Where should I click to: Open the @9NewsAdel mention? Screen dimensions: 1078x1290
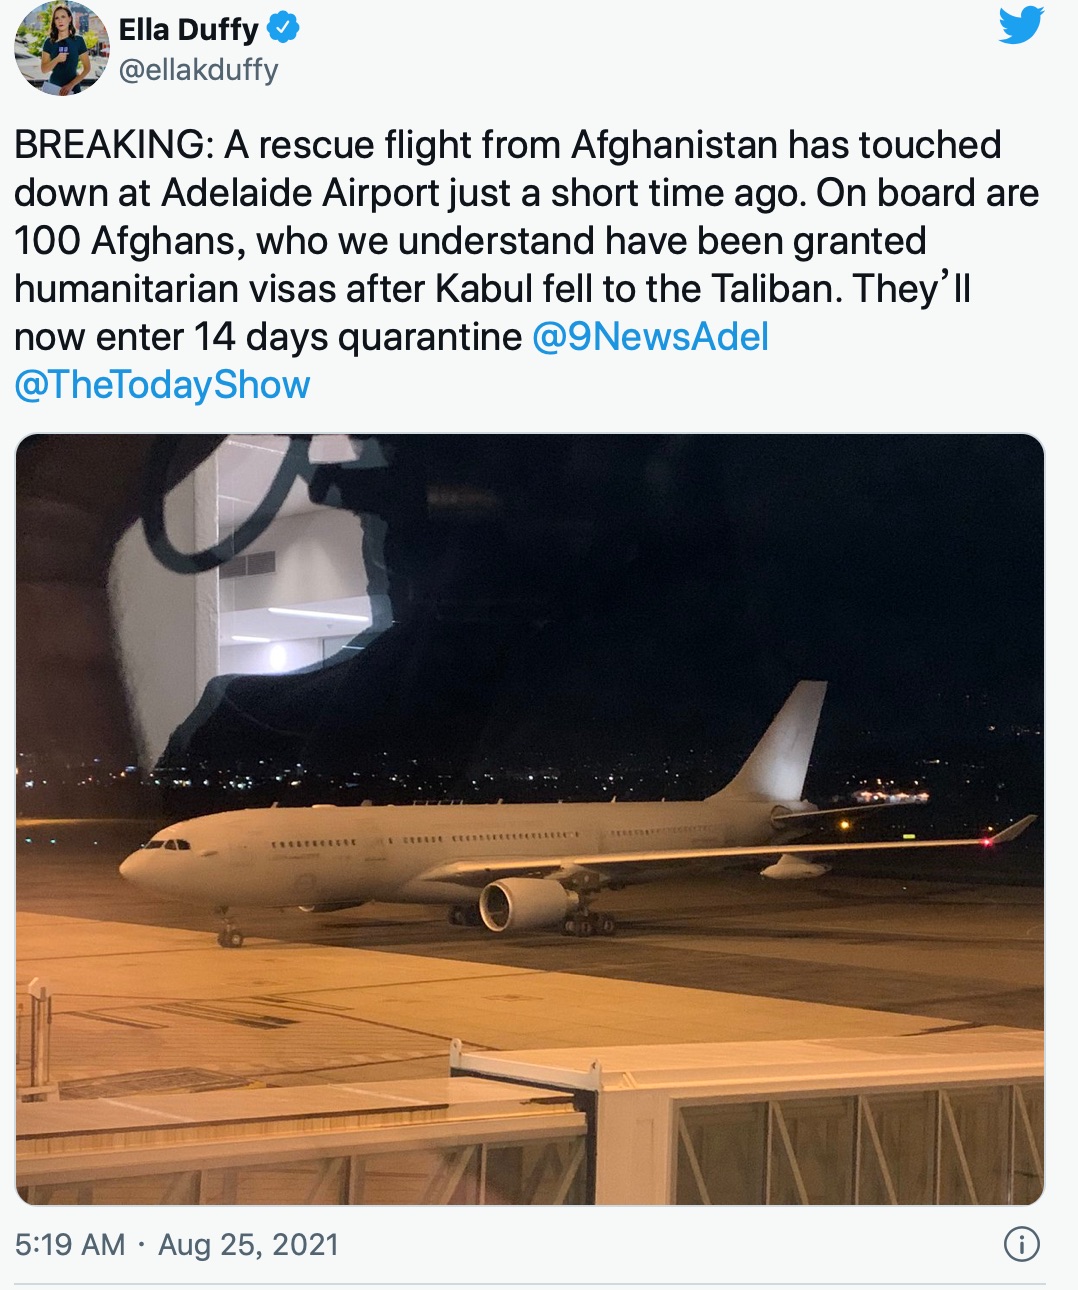(650, 337)
